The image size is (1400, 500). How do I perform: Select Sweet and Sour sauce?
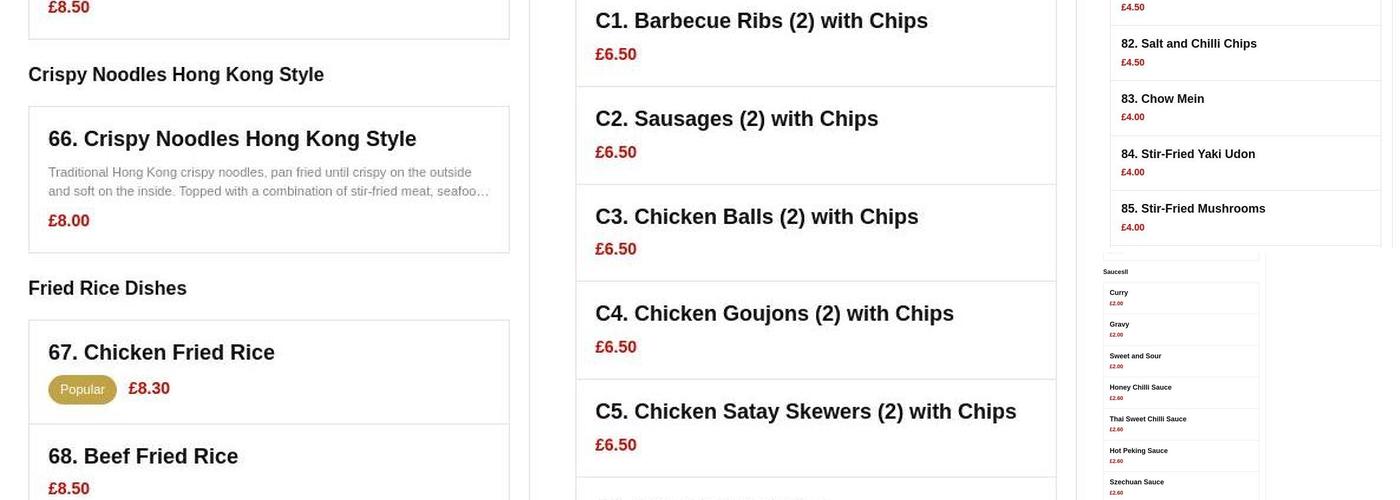pos(1135,356)
